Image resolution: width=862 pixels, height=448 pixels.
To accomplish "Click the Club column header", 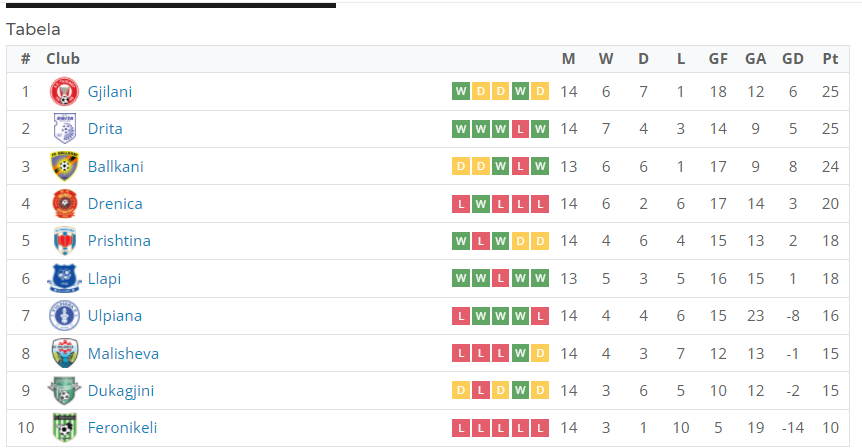I will pyautogui.click(x=63, y=59).
